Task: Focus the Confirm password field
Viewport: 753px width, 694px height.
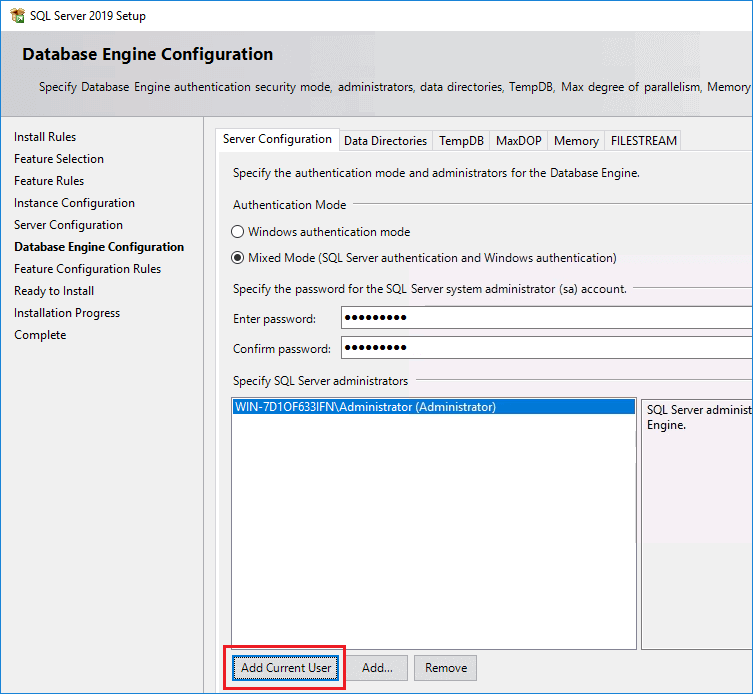Action: click(x=547, y=347)
